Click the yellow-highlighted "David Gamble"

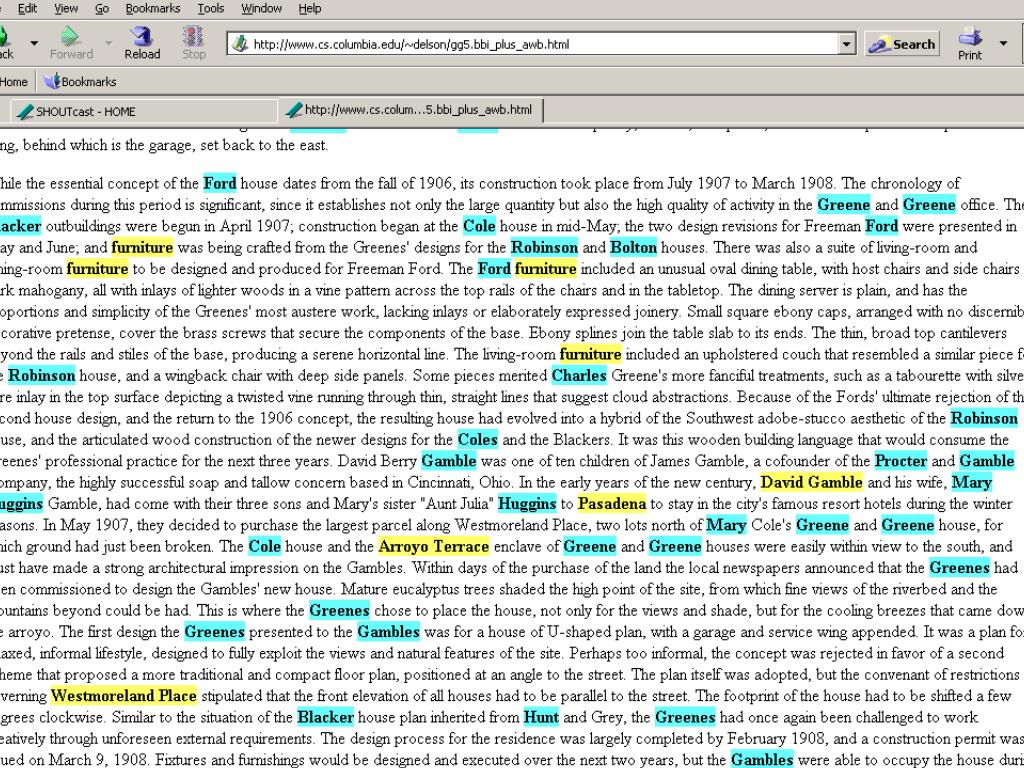812,483
